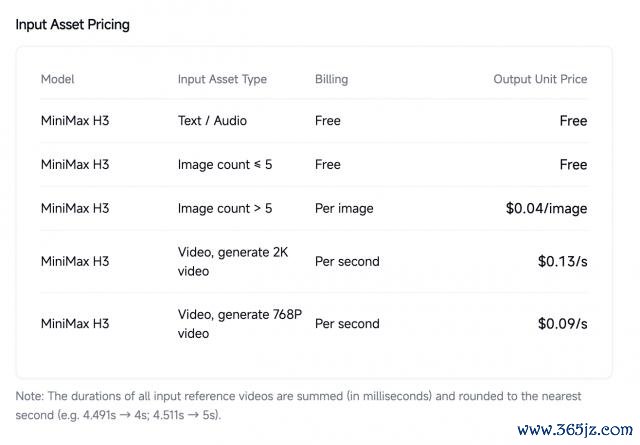Viewport: 640px width, 445px height.
Task: Select the Video, generate 768P video cell
Action: pyautogui.click(x=240, y=324)
